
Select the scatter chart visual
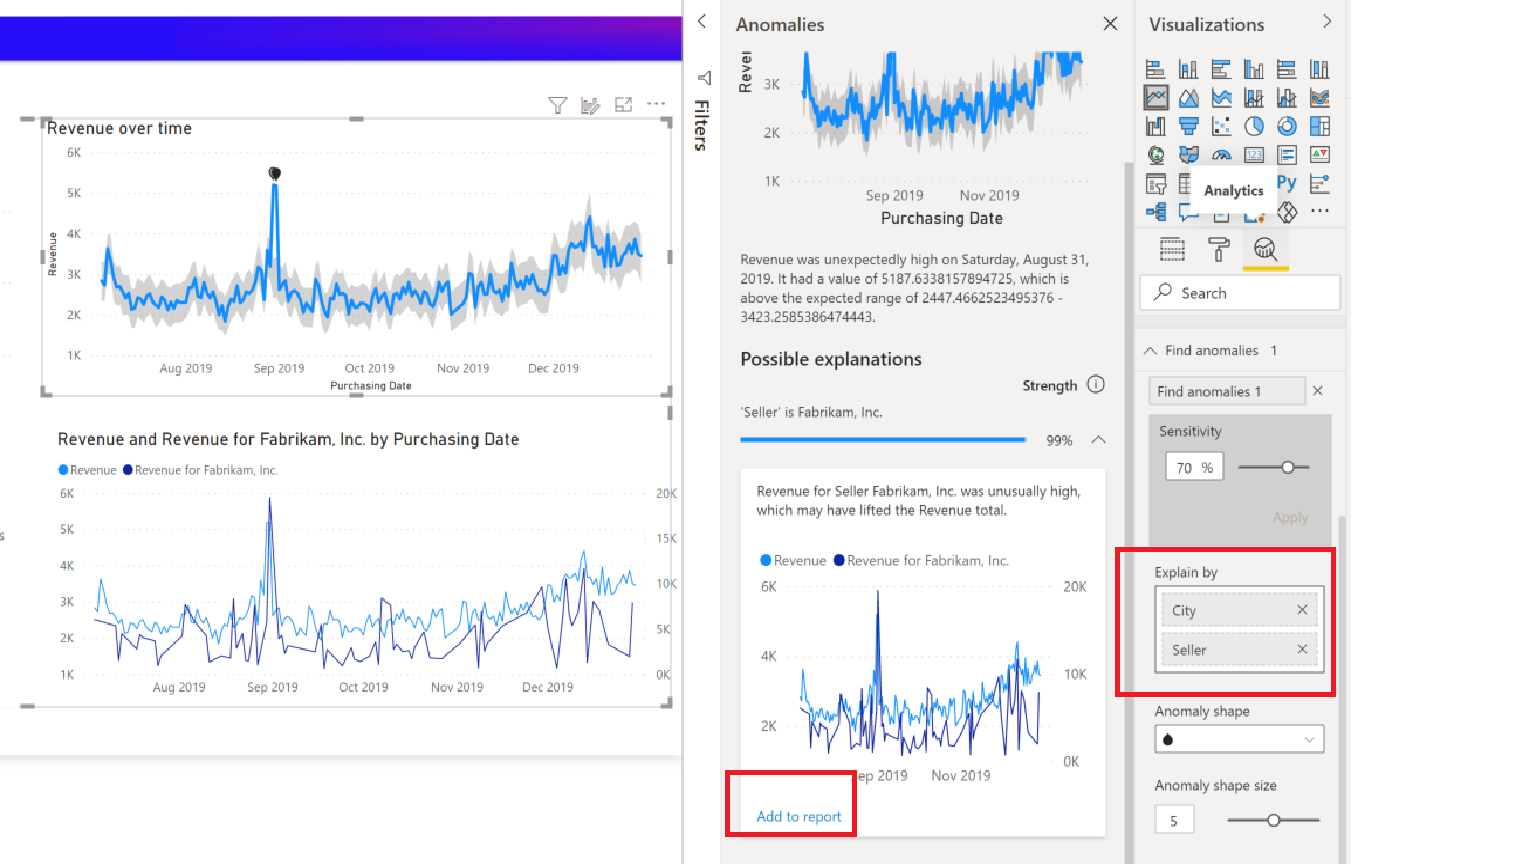1221,126
